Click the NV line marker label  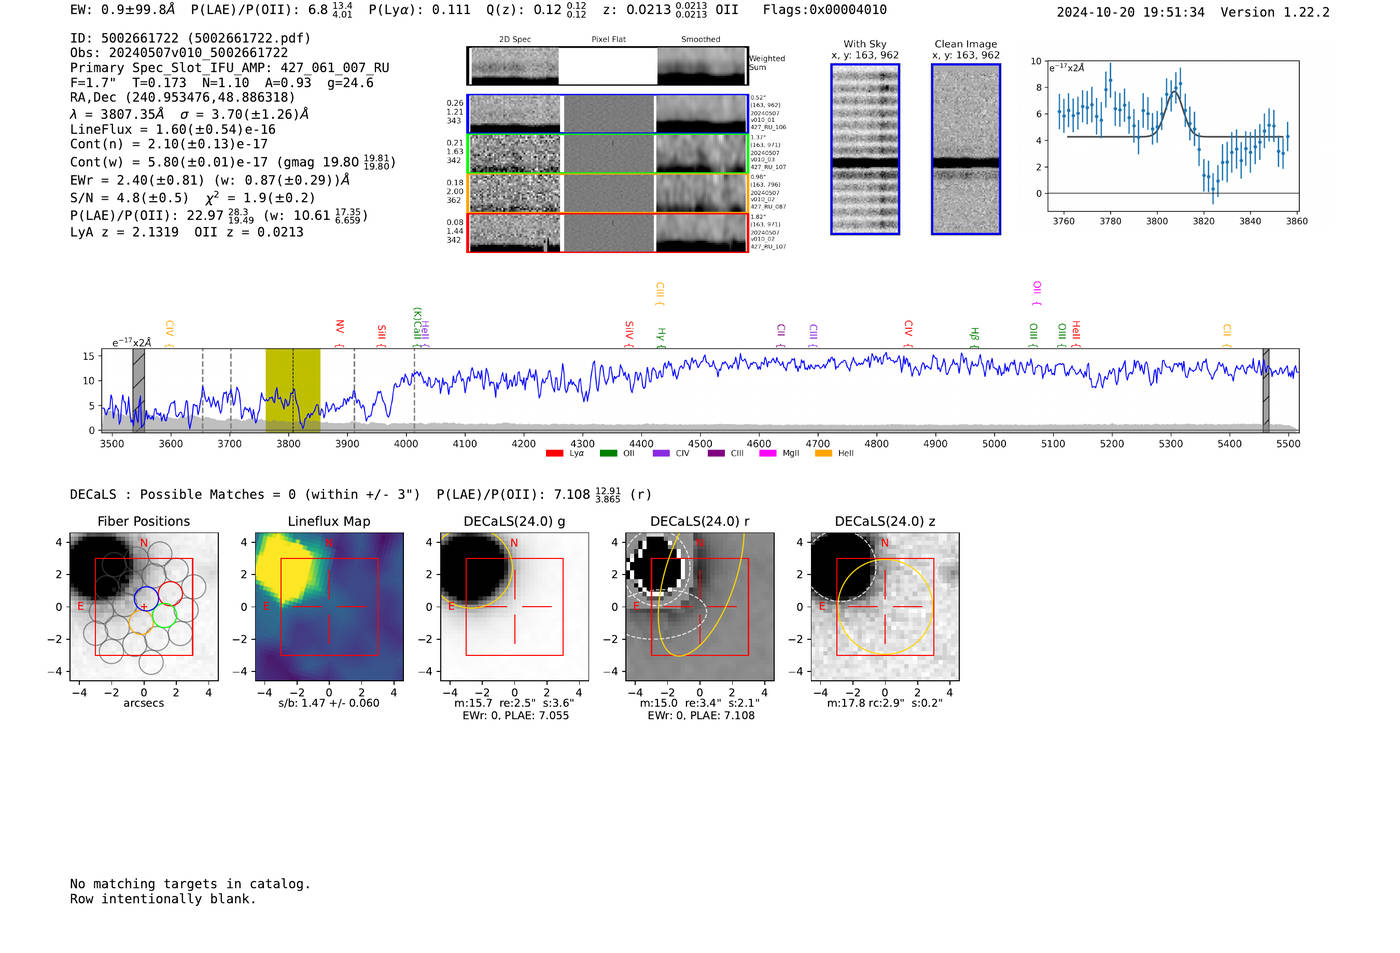click(x=340, y=327)
